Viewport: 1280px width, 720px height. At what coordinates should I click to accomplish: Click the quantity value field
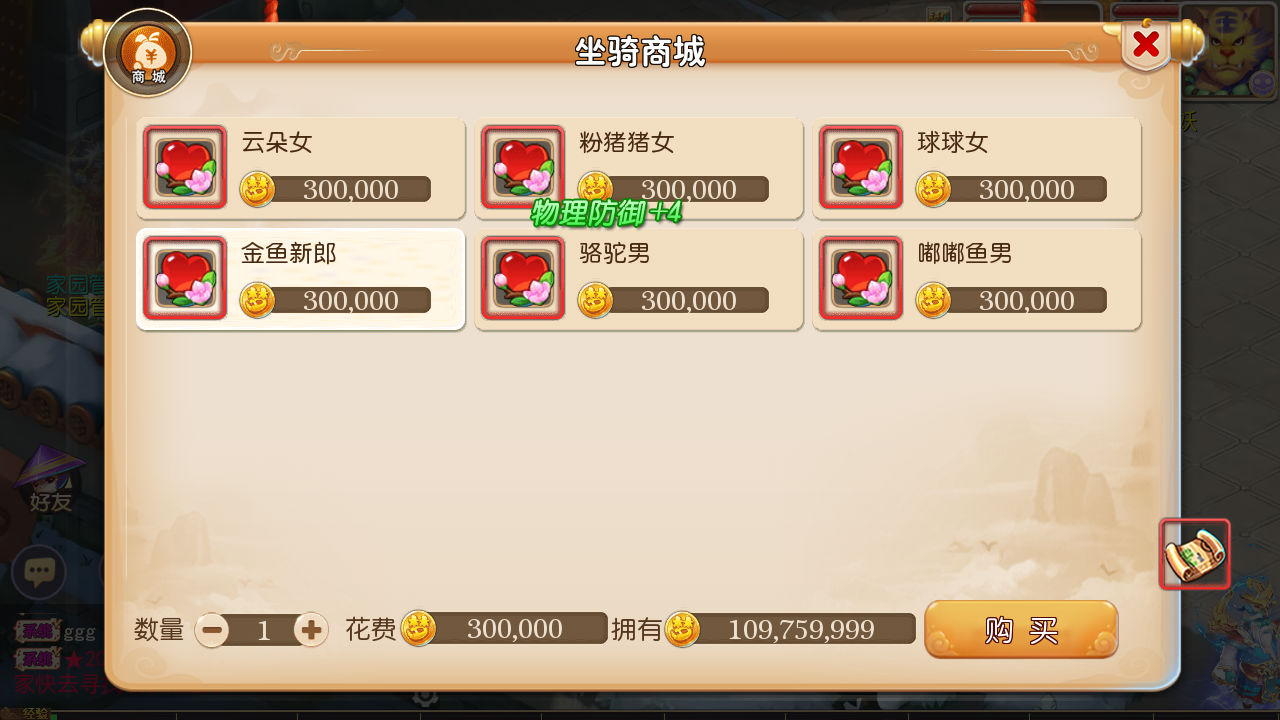[x=263, y=630]
